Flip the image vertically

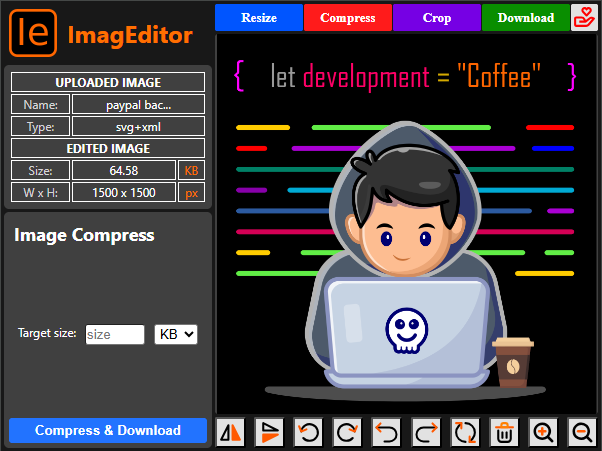click(270, 432)
